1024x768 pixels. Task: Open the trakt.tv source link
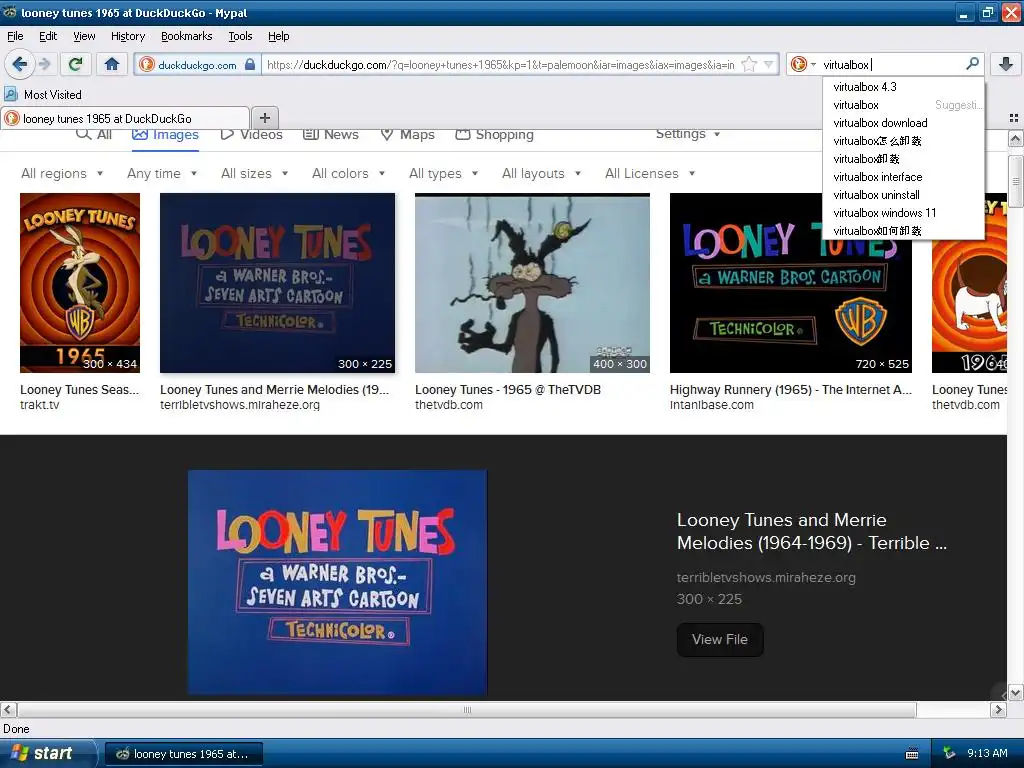pos(40,405)
